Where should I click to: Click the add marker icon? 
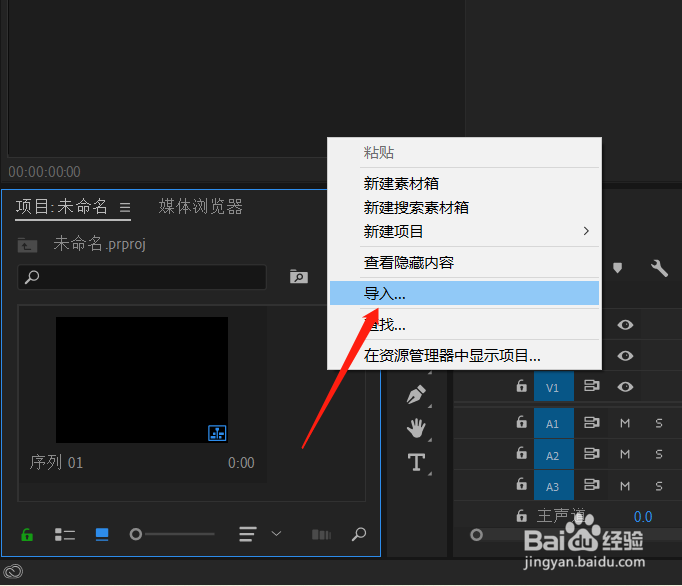(x=617, y=268)
